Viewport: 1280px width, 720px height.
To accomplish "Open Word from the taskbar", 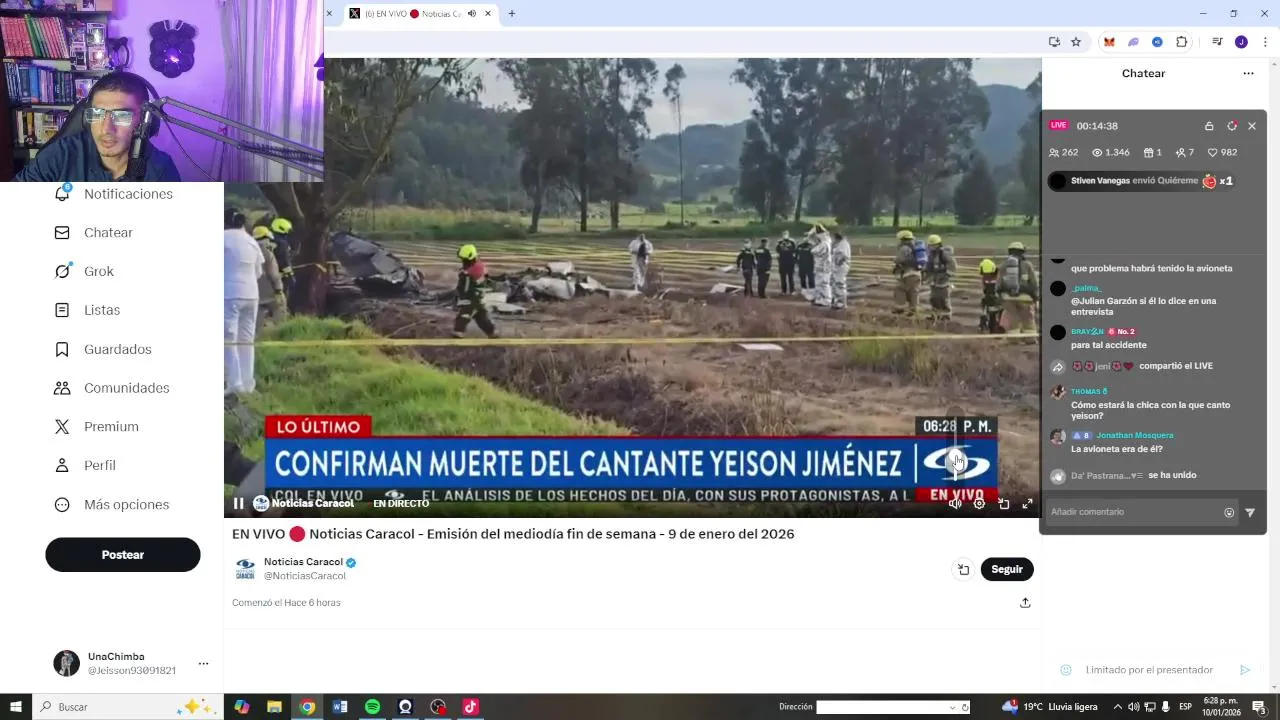I will (x=340, y=707).
